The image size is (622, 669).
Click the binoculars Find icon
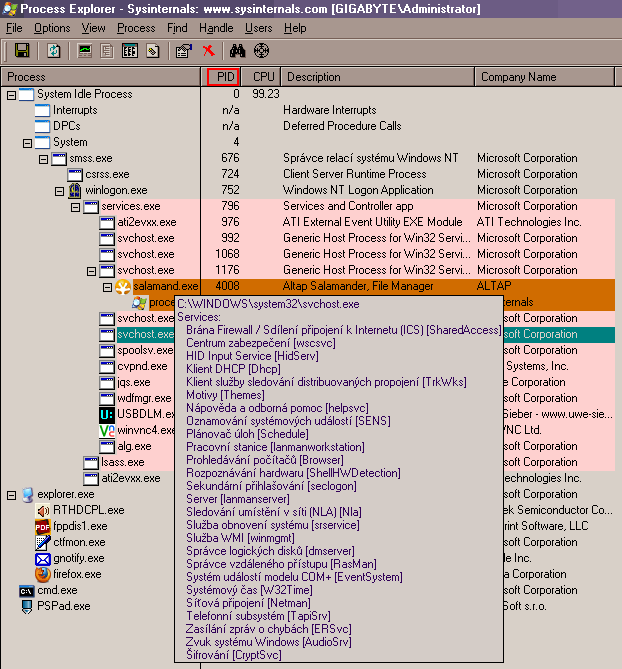pyautogui.click(x=238, y=50)
